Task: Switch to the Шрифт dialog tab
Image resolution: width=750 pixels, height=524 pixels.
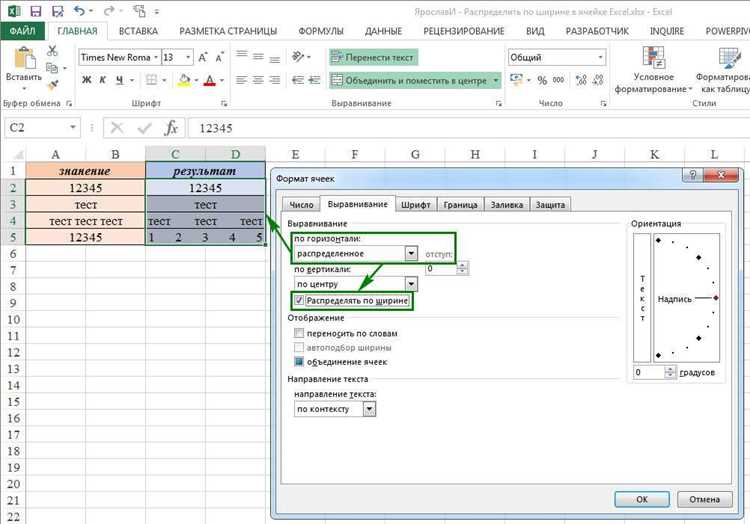Action: coord(415,205)
